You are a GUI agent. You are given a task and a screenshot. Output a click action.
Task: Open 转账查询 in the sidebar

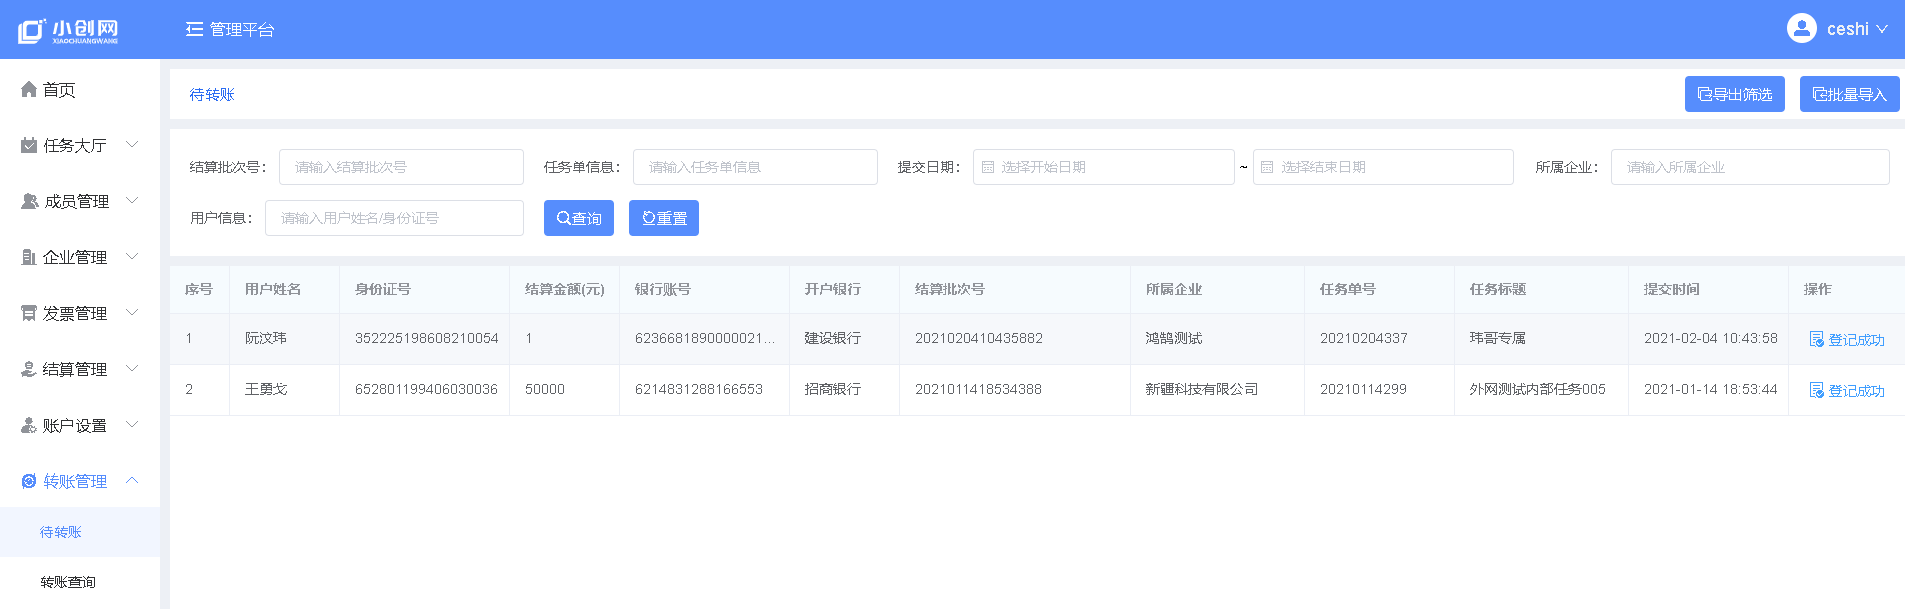coord(68,582)
